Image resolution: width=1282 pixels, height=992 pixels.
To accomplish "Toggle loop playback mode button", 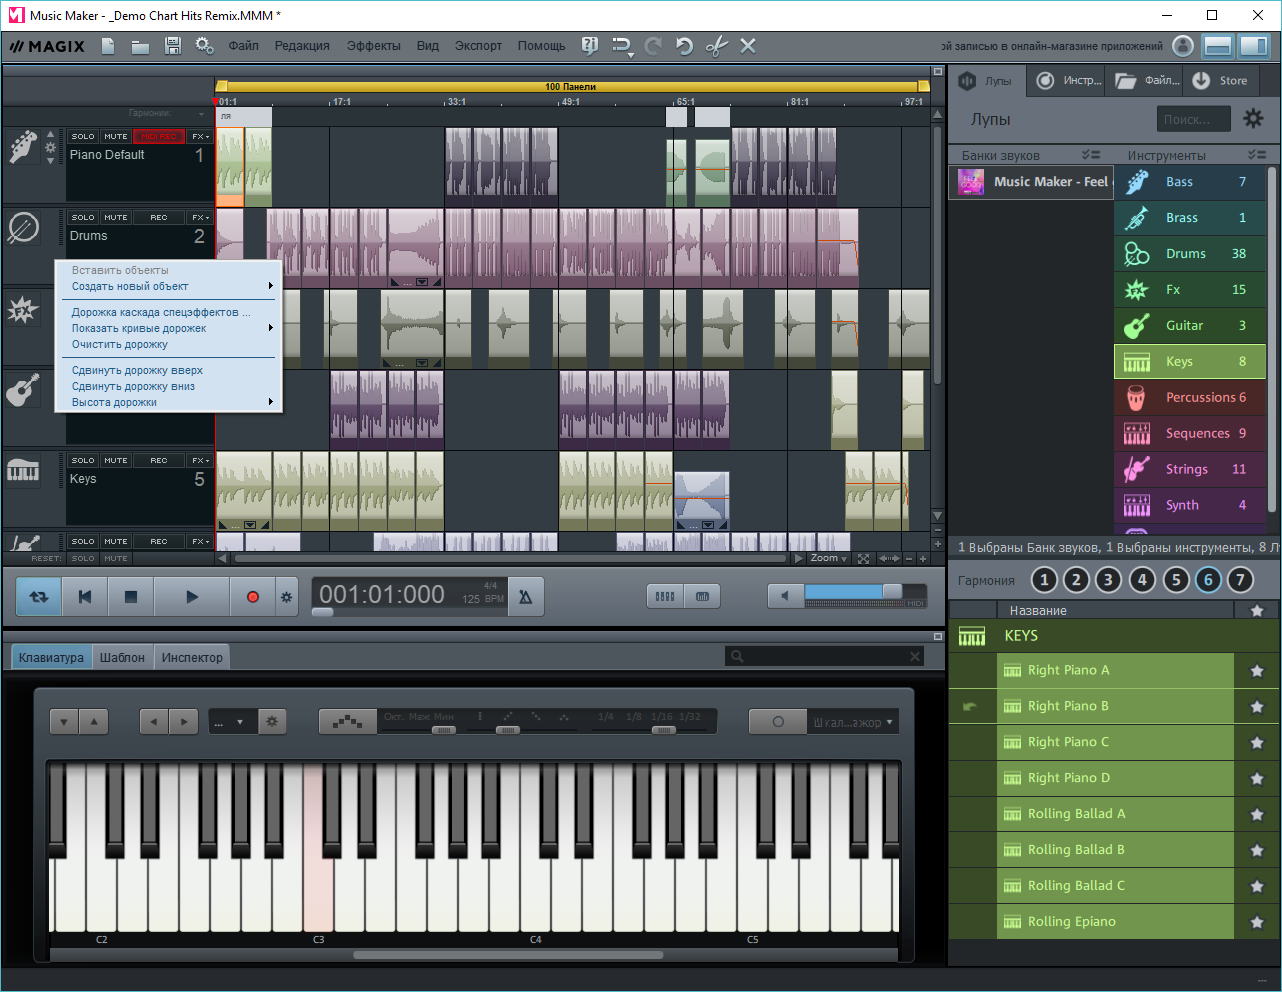I will [39, 597].
